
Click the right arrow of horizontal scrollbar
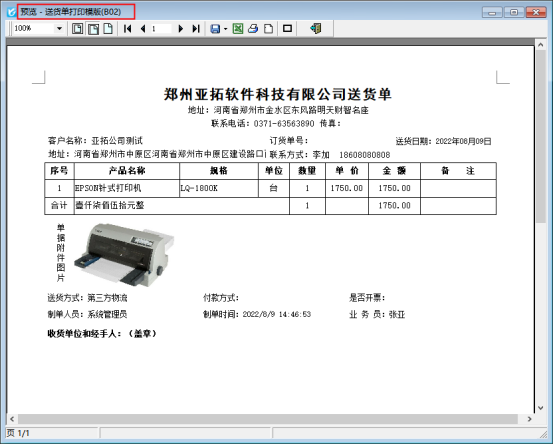pos(529,419)
